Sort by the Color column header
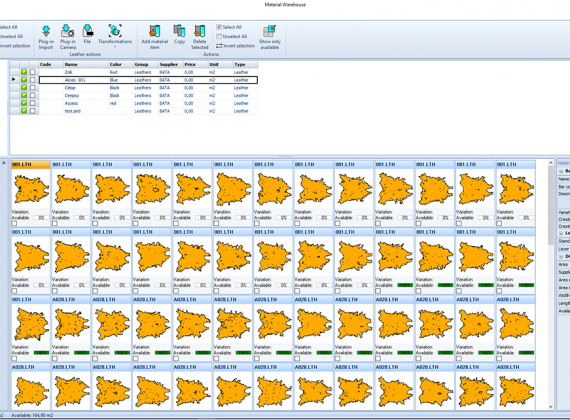Image resolution: width=570 pixels, height=420 pixels. pos(121,64)
